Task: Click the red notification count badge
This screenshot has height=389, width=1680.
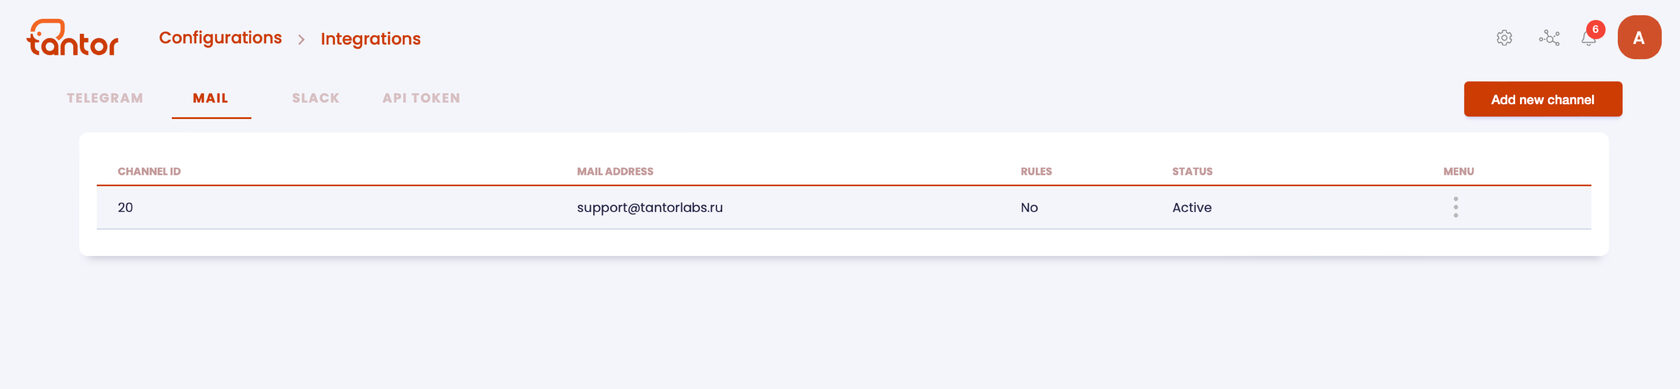Action: (x=1596, y=29)
